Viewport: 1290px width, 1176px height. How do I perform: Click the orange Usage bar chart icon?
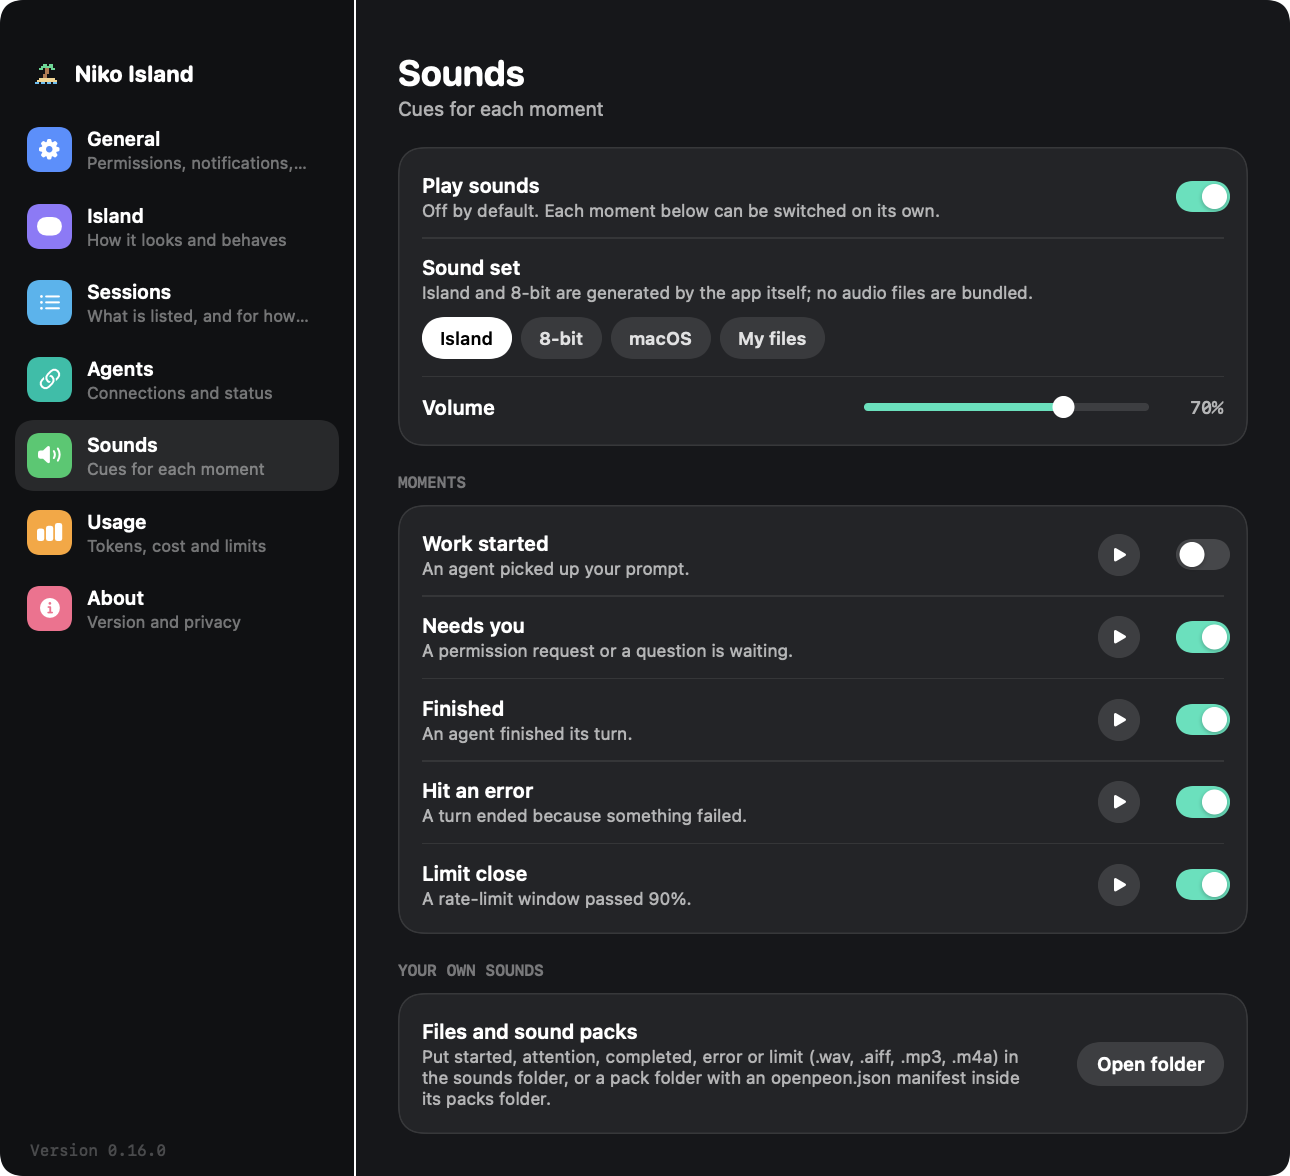(x=49, y=533)
